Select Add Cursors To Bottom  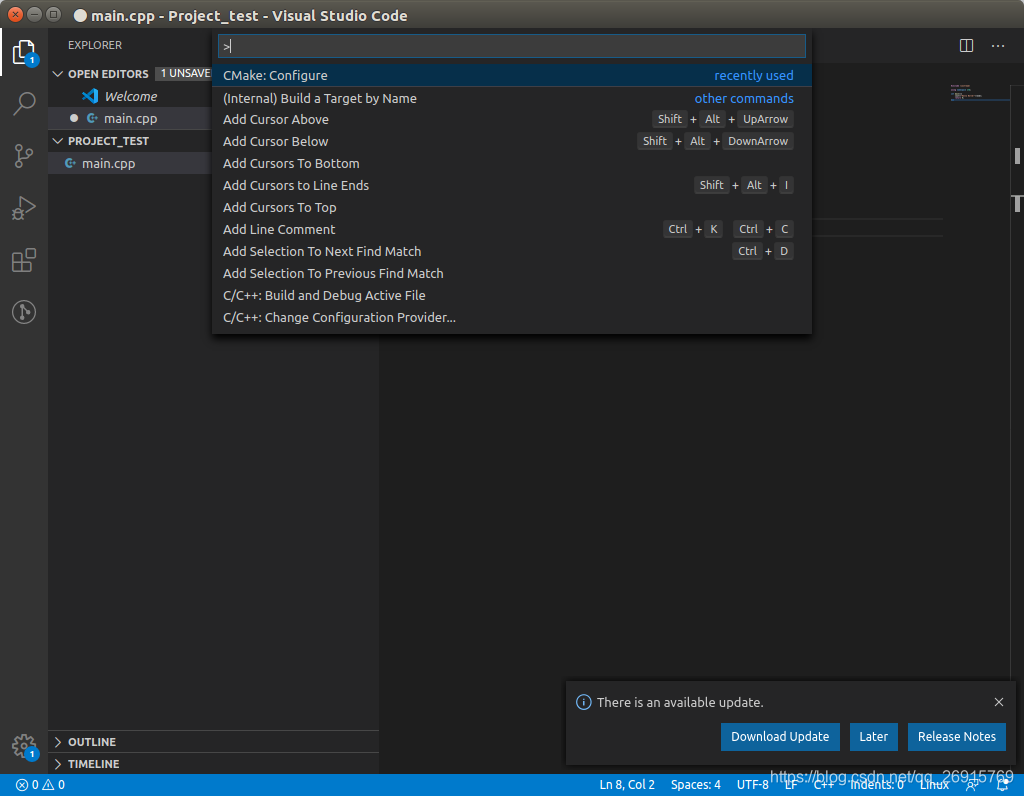[x=512, y=163]
